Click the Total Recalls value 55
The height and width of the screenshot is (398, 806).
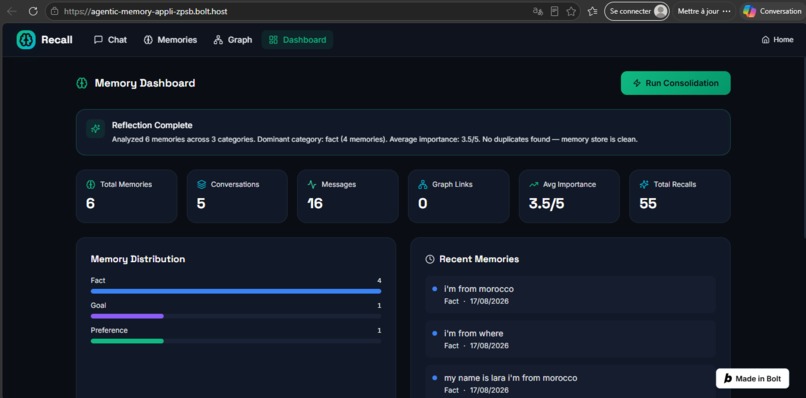point(648,204)
